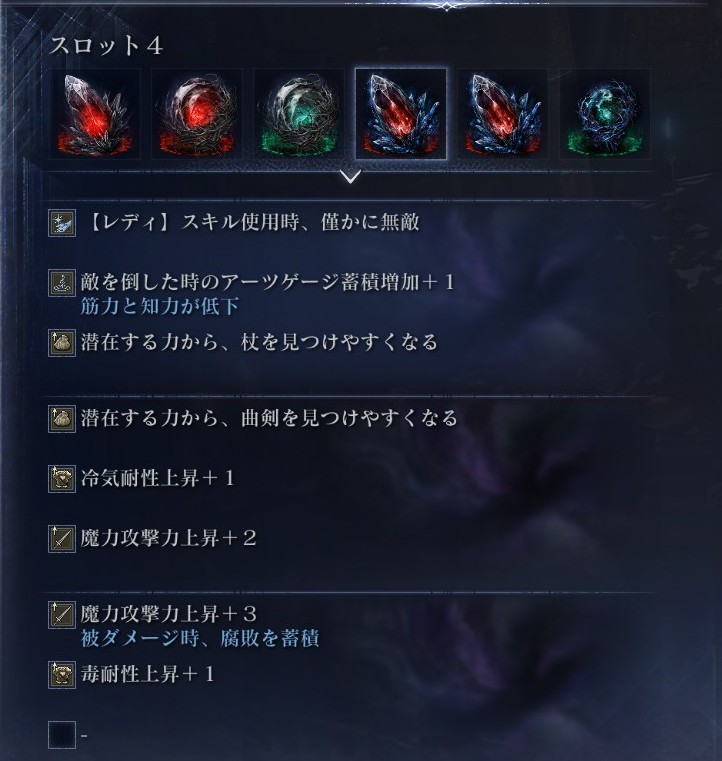The image size is (722, 761).
Task: Click the スロット4 heading
Action: tap(106, 46)
